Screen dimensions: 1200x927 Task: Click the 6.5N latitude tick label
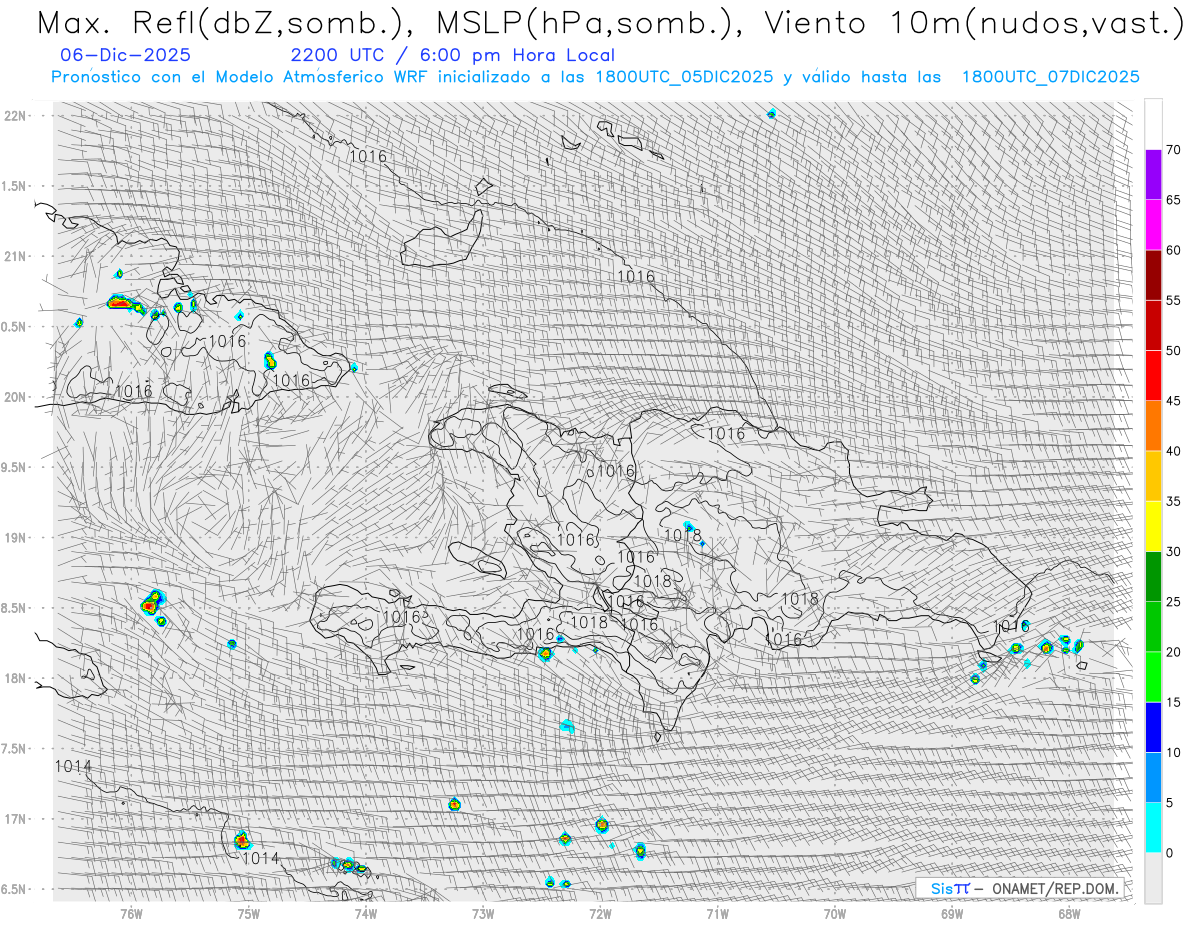[x=15, y=889]
